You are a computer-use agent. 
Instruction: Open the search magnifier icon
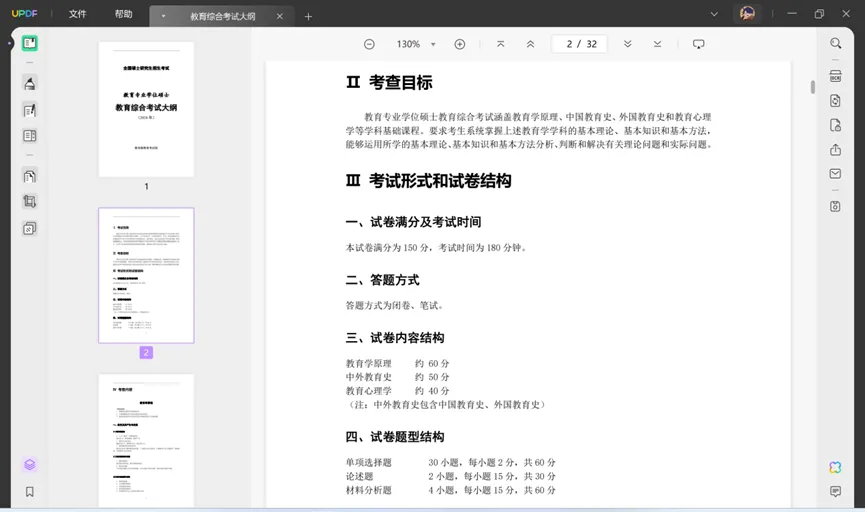point(836,44)
